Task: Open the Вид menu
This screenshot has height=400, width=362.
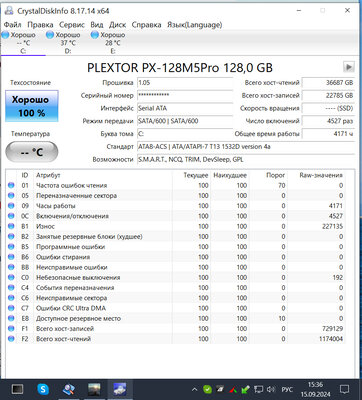Action: click(97, 25)
